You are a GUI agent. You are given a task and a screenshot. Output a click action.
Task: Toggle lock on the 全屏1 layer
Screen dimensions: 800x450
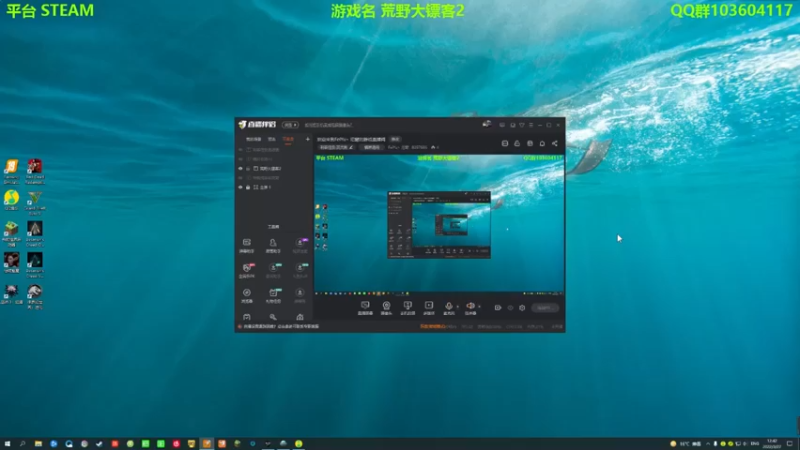tap(248, 187)
